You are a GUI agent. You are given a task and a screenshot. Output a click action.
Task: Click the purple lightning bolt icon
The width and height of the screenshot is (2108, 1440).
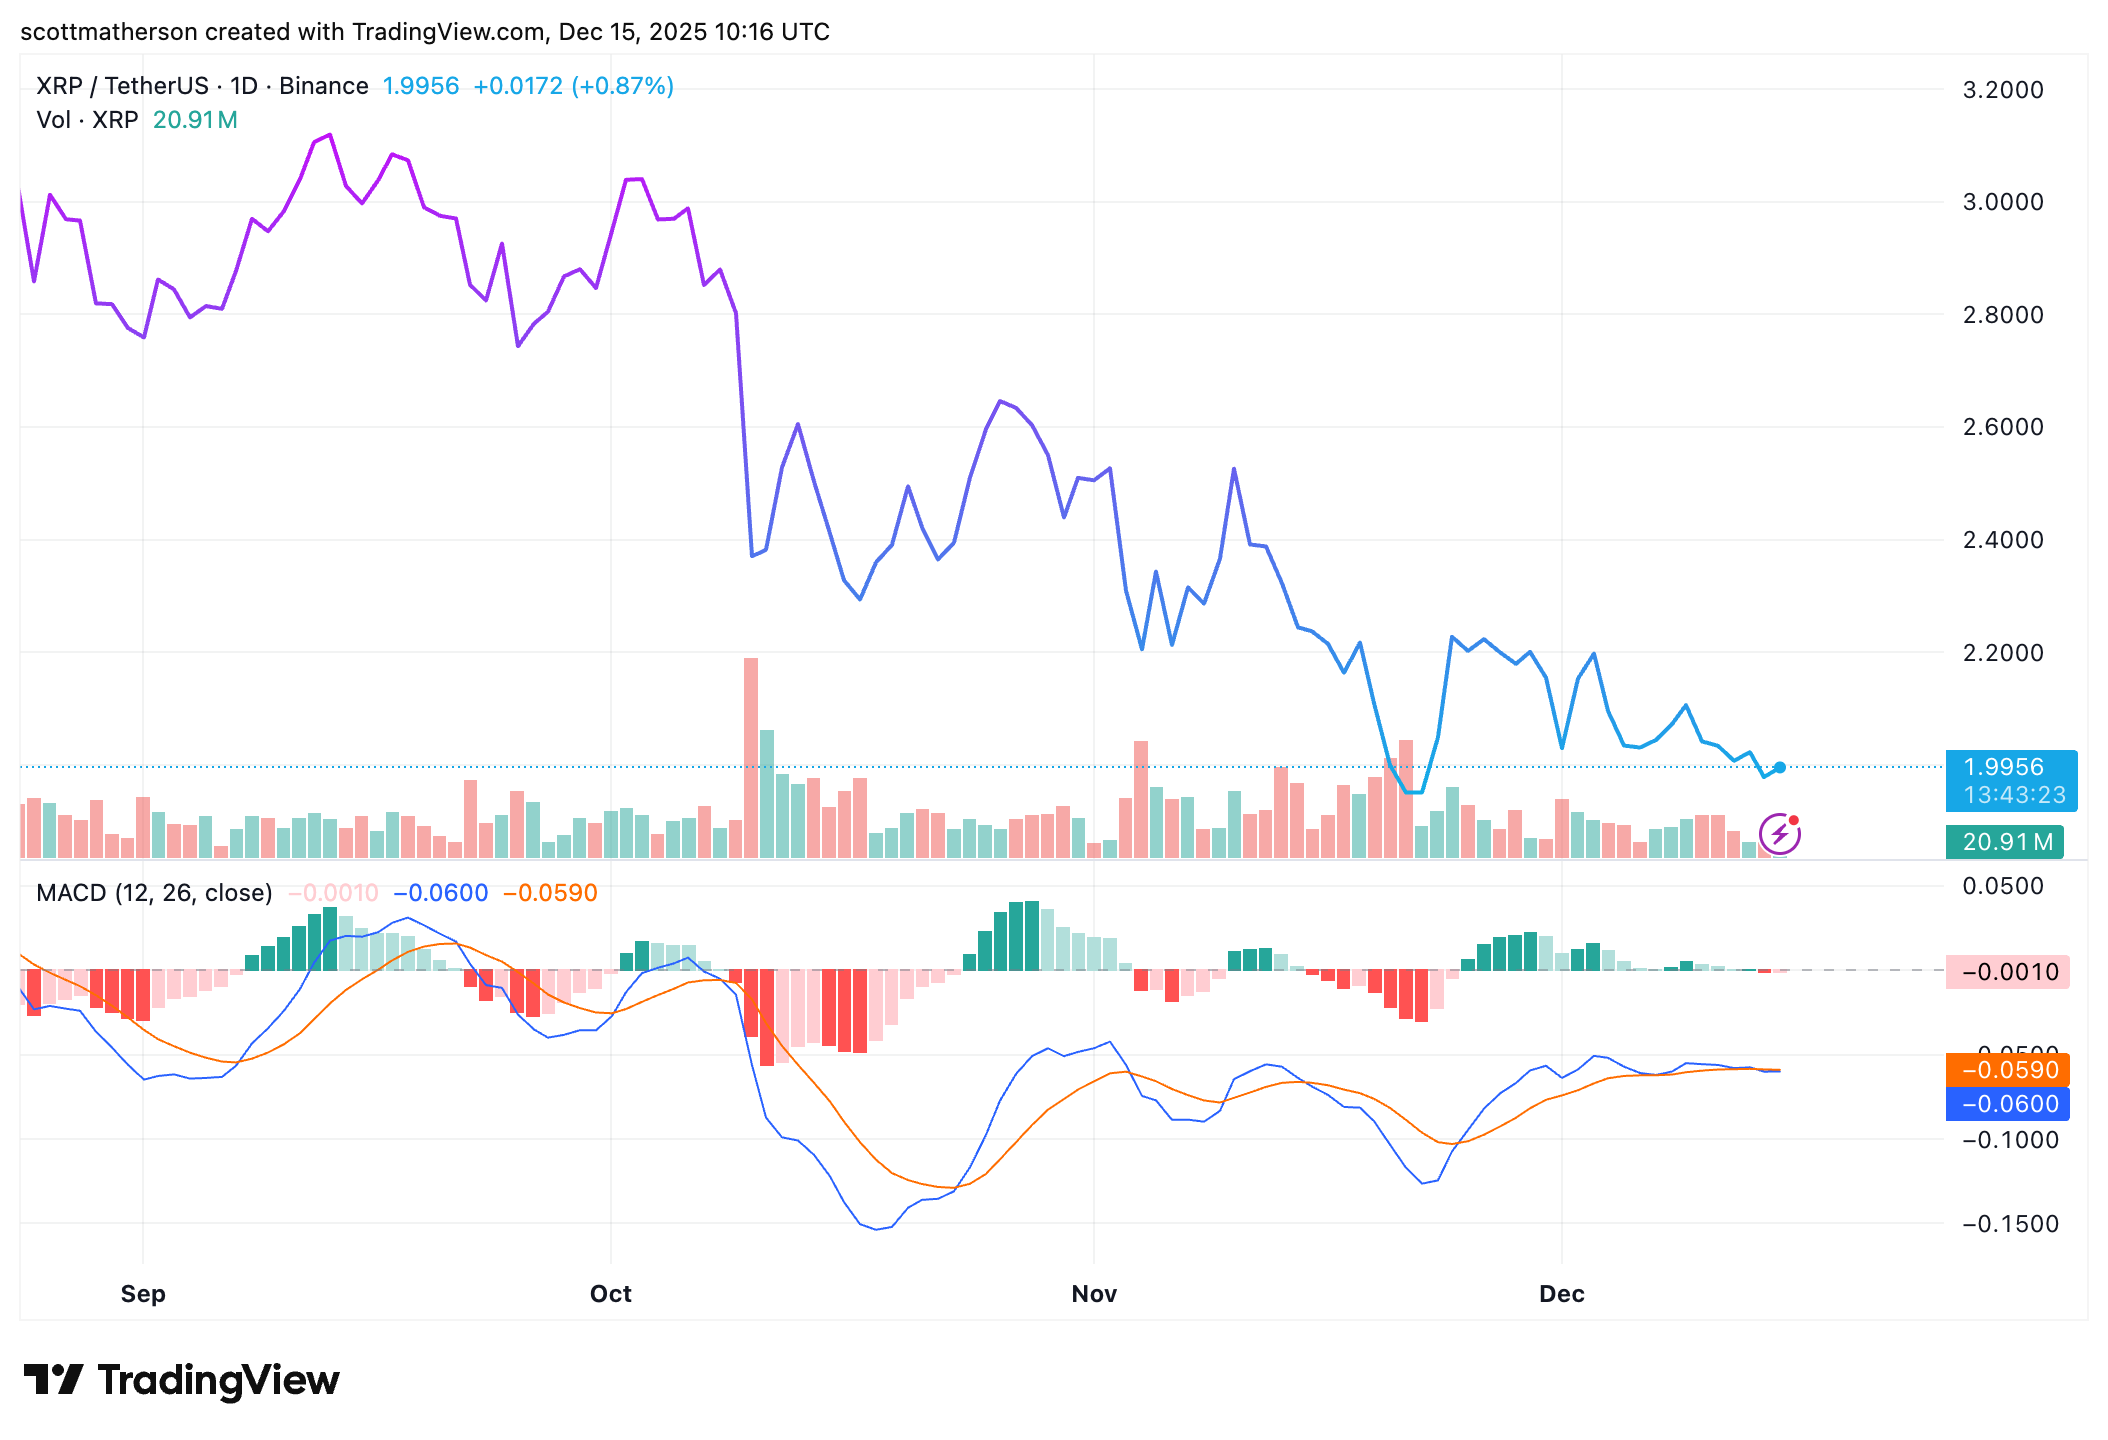(1779, 834)
